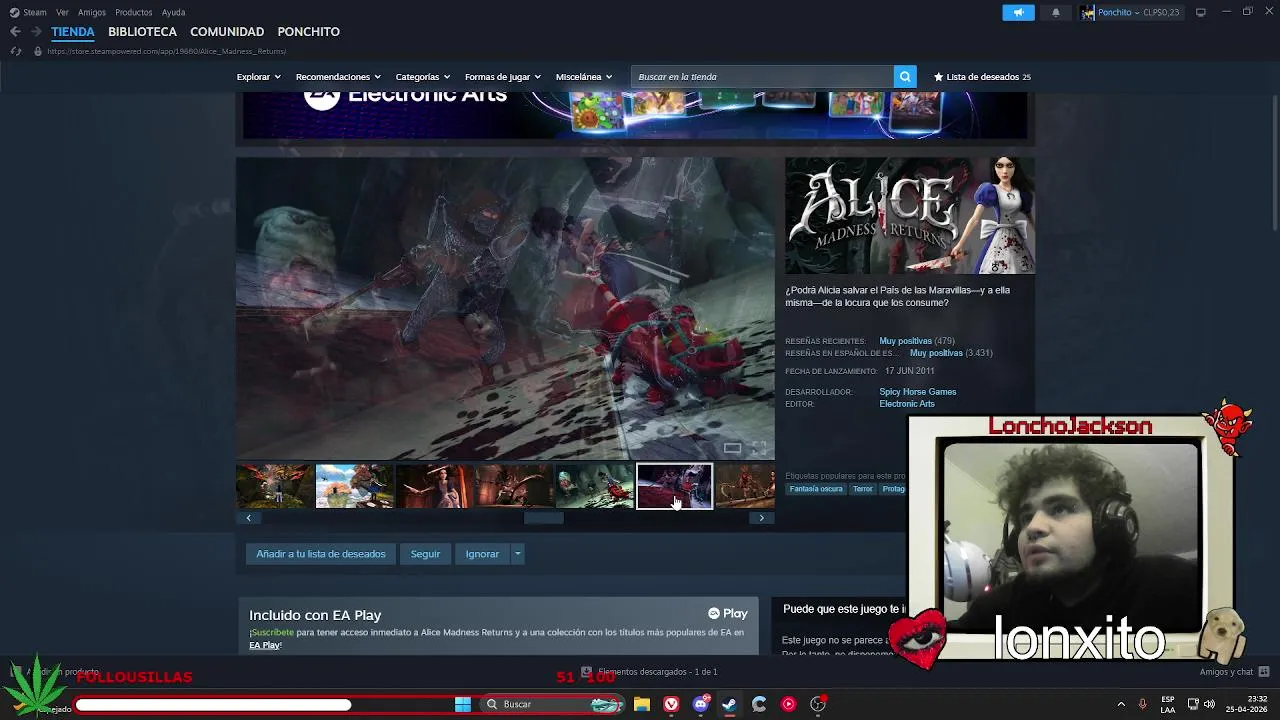This screenshot has height=720, width=1280.
Task: Switch to Big Picture mode icon
Action: [1201, 12]
